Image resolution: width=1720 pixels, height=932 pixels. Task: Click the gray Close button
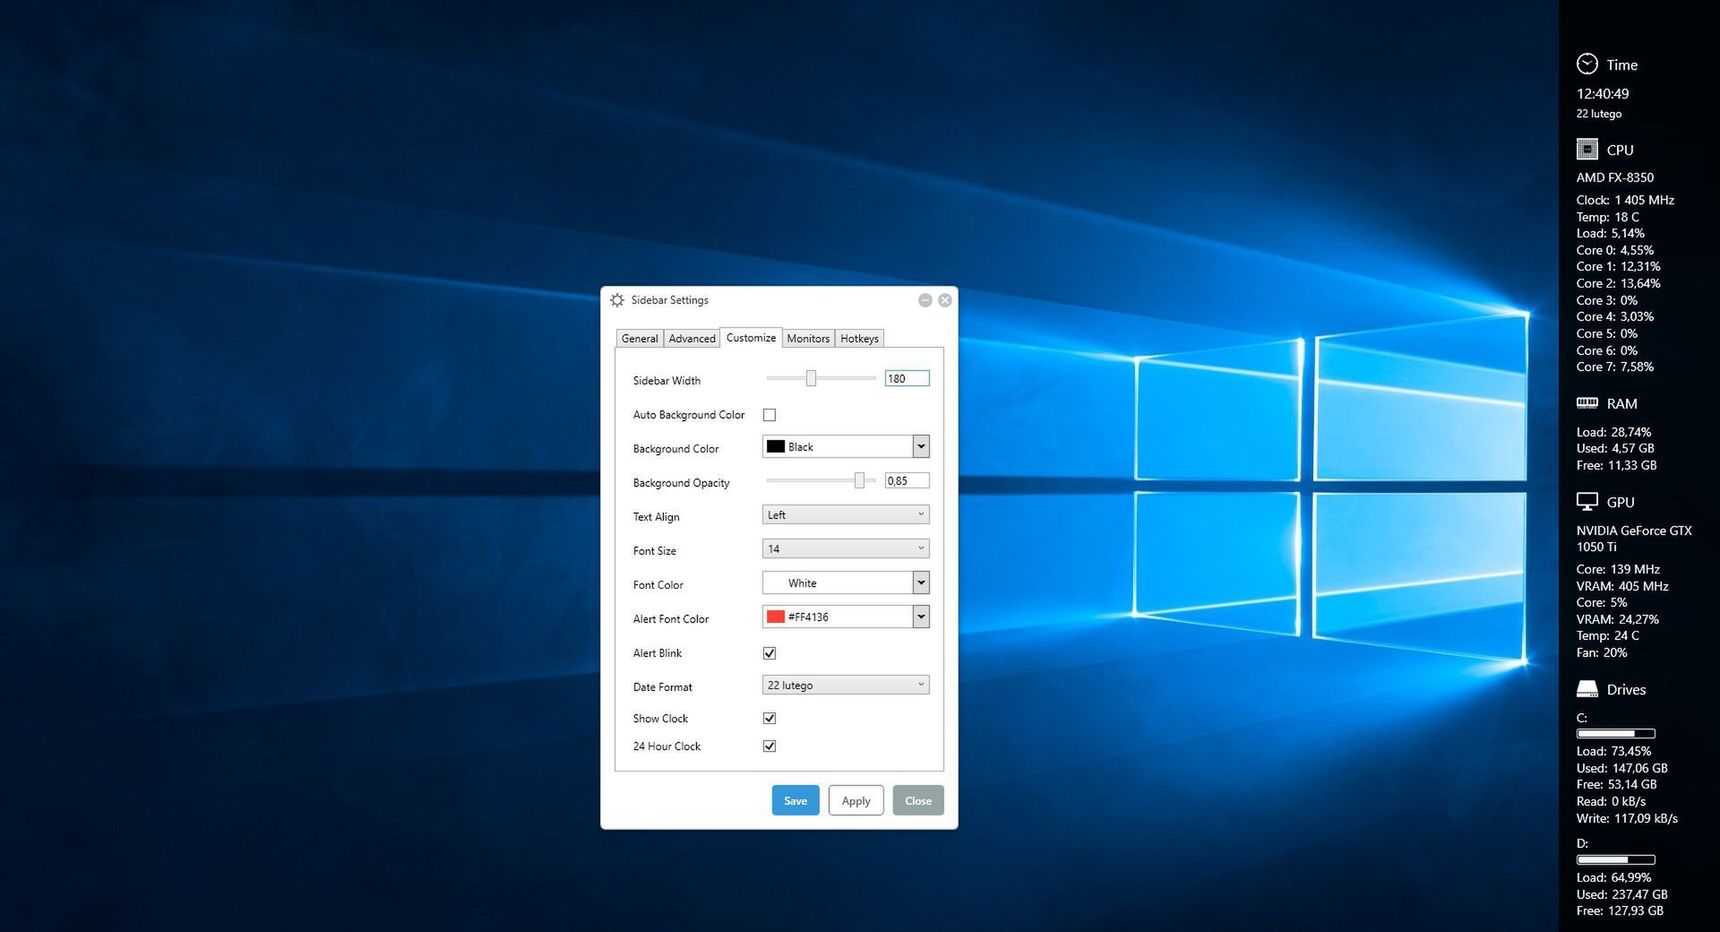pos(918,800)
